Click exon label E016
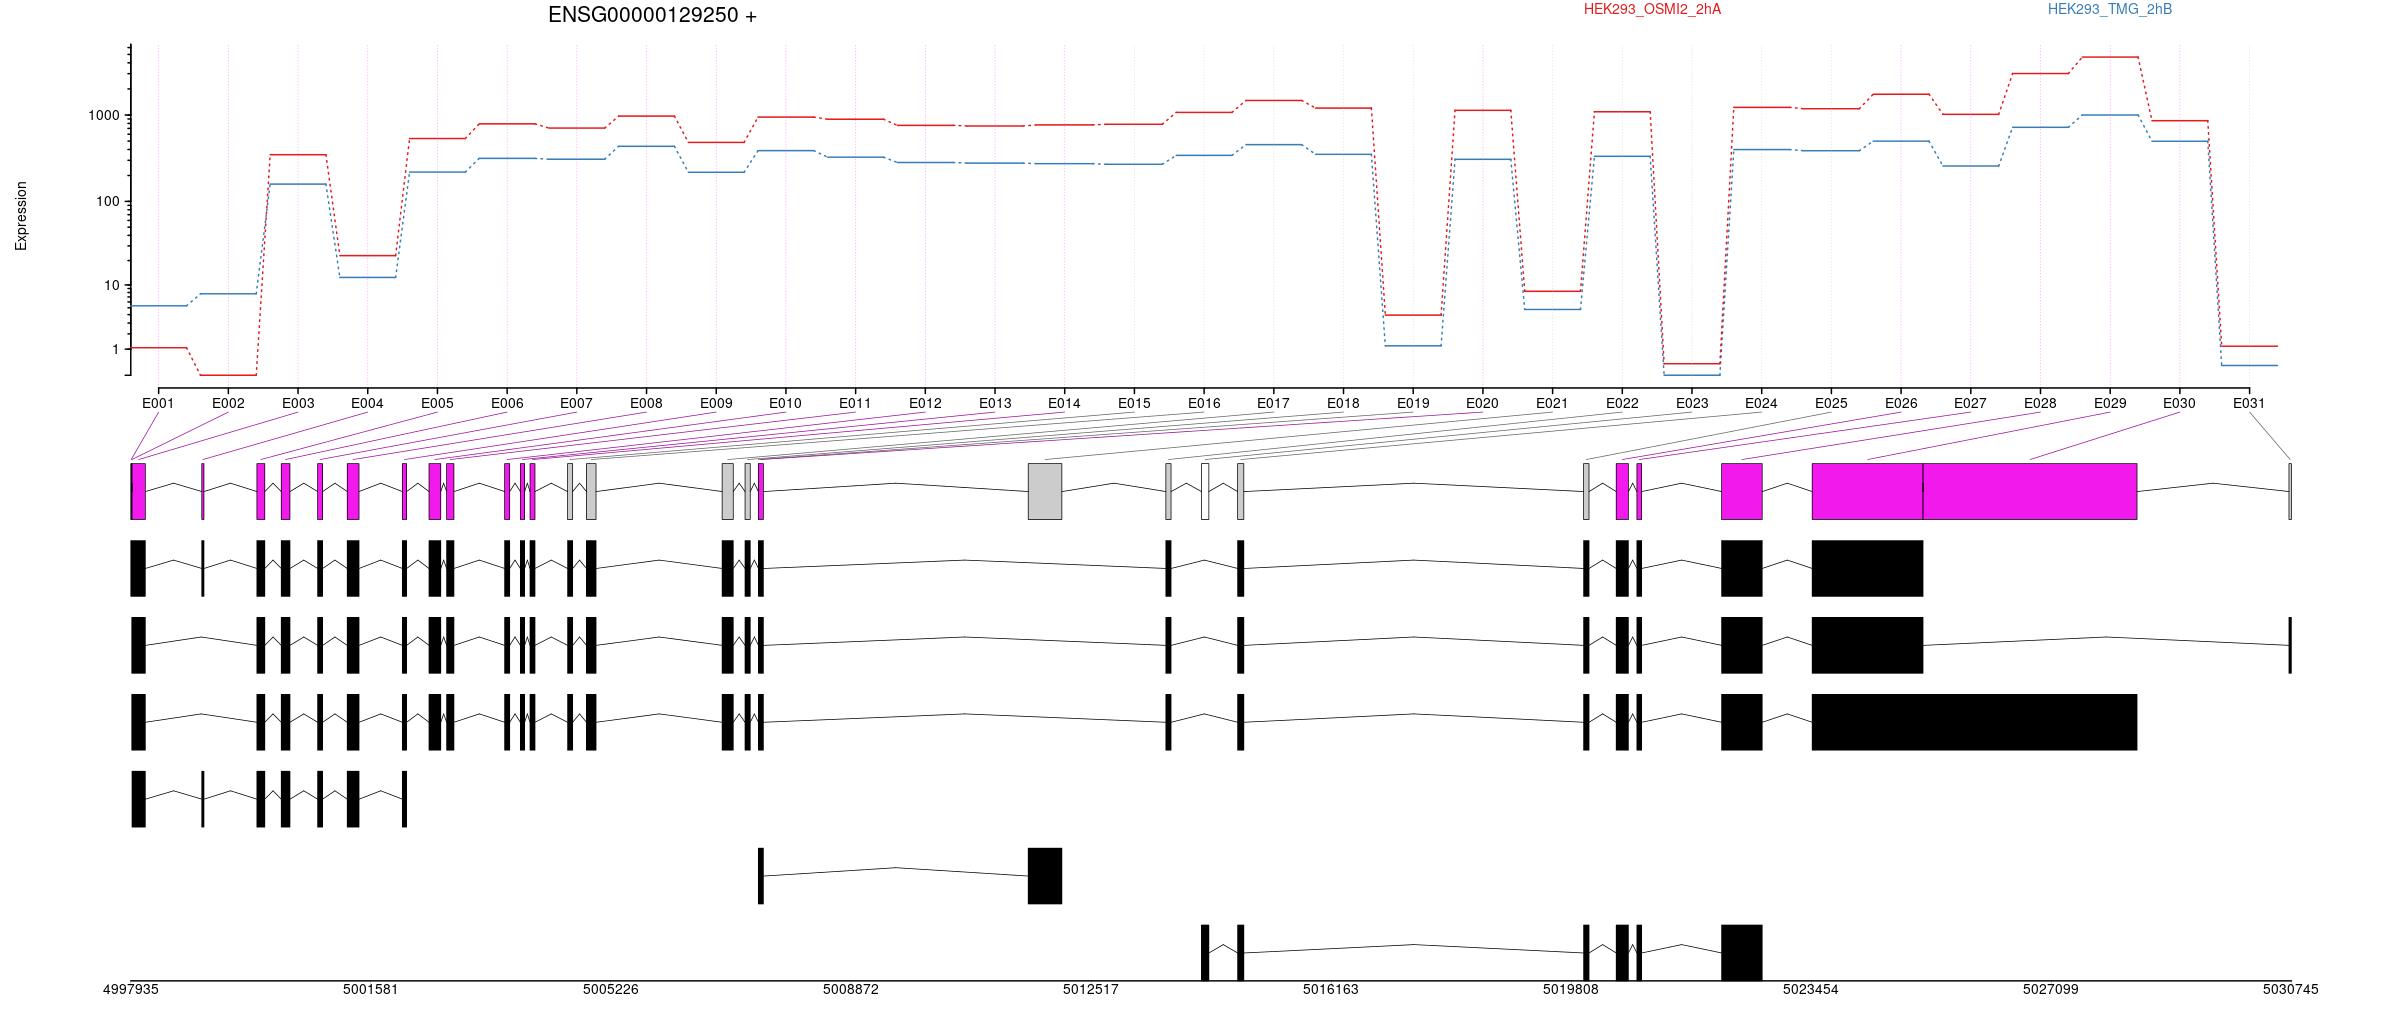2400x1010 pixels. coord(1204,404)
